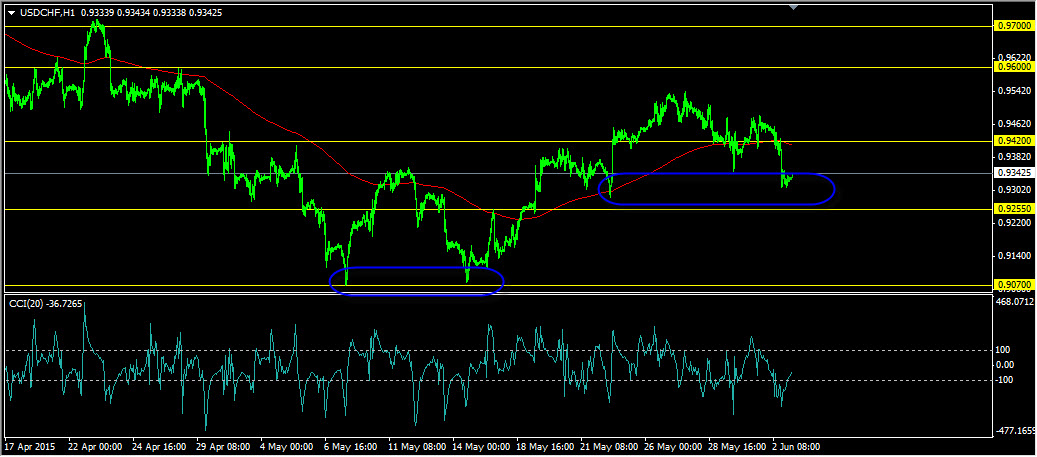
Task: Click the 0.91400 axis price value
Action: click(x=1015, y=256)
